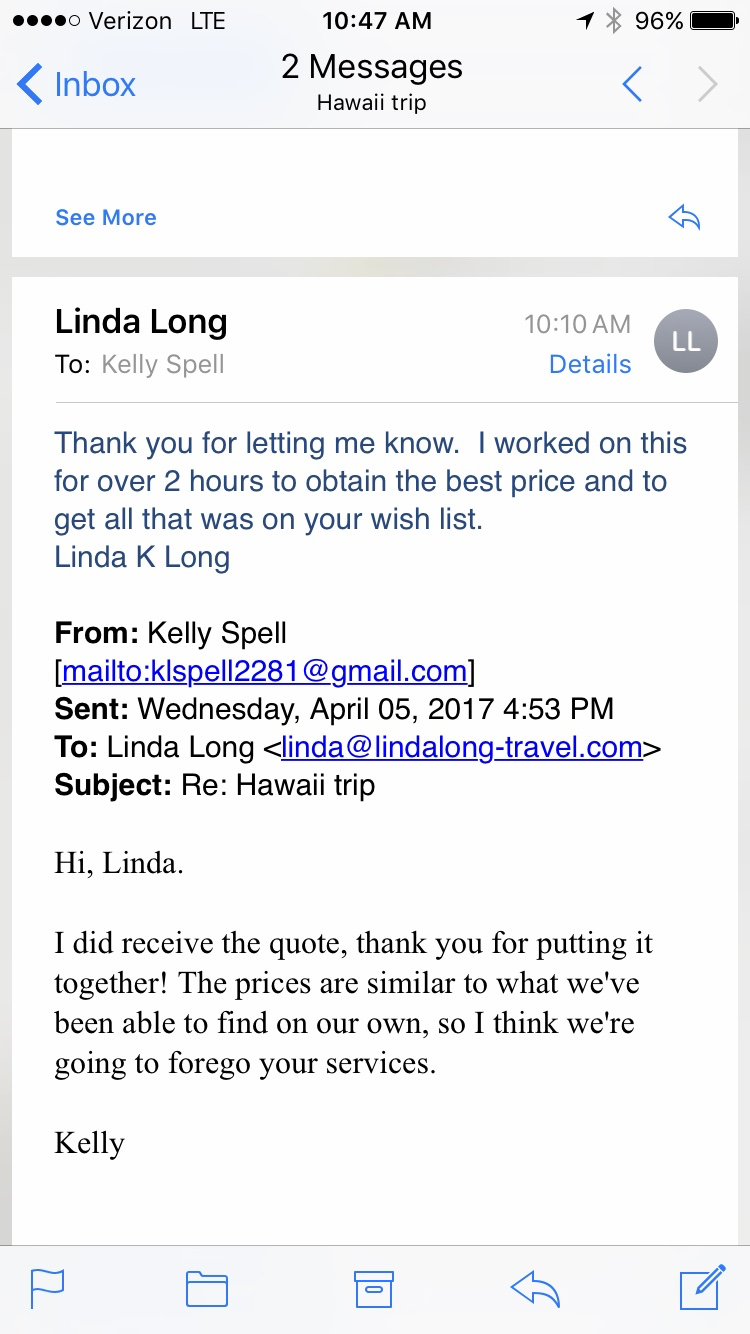Expand message with See More
Viewport: 750px width, 1334px height.
tap(106, 218)
